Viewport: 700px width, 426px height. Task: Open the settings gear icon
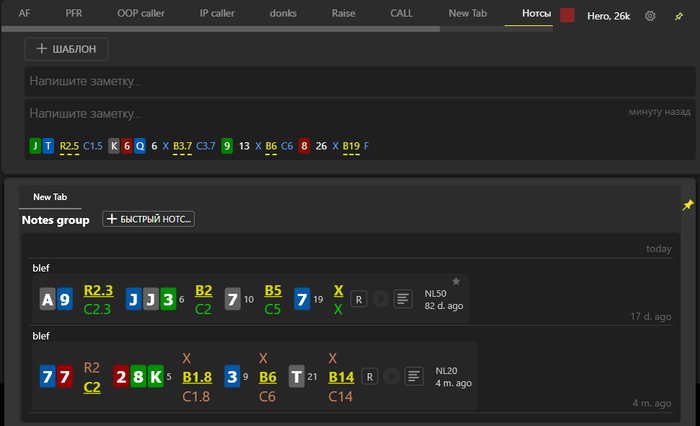(650, 16)
